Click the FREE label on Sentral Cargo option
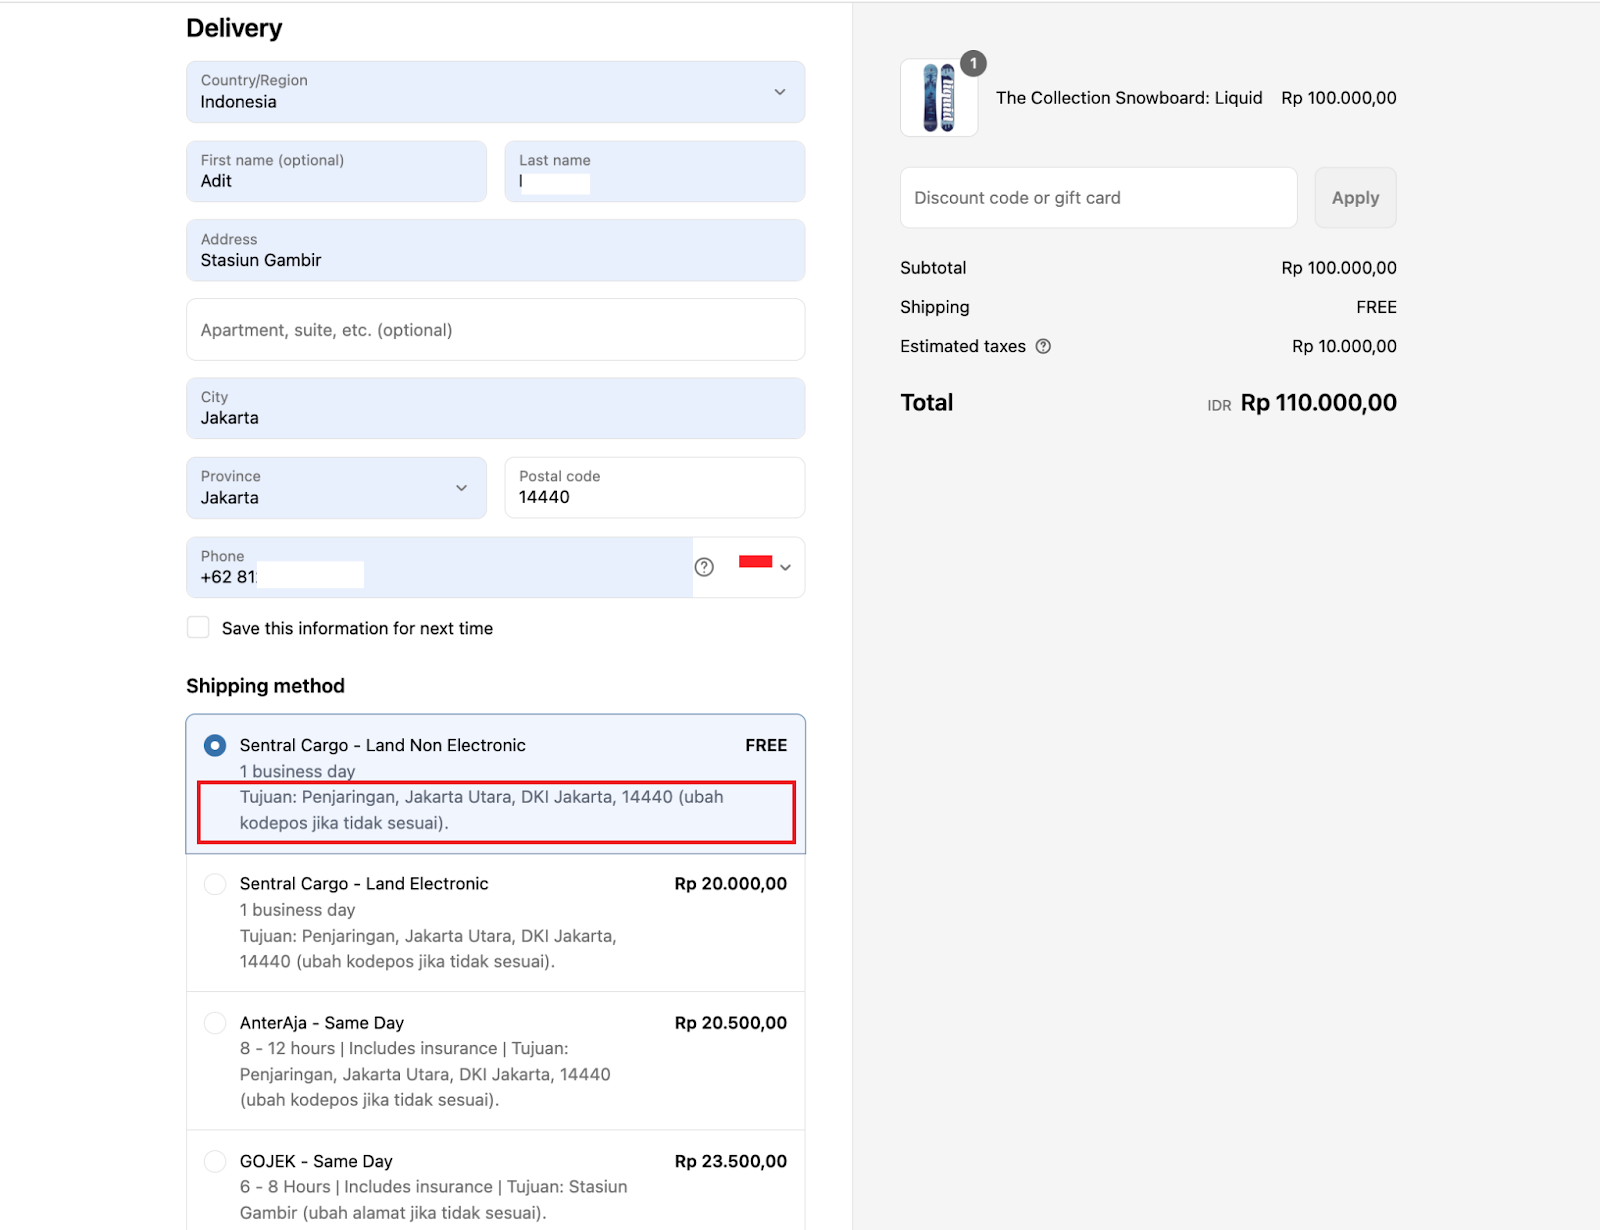The image size is (1600, 1230). [x=766, y=745]
